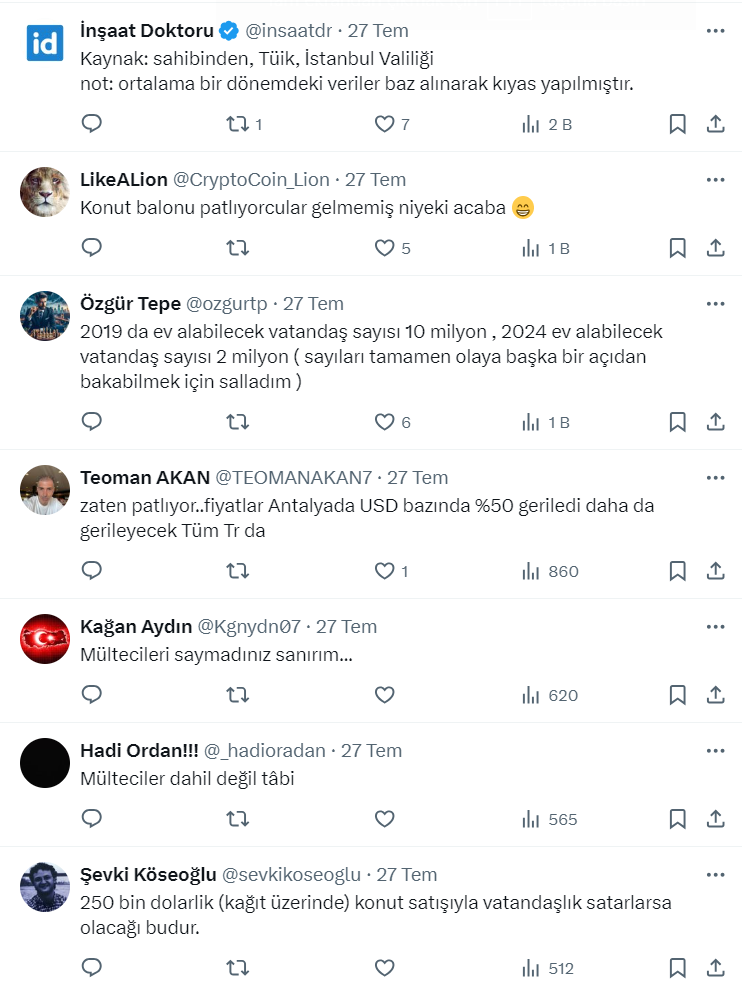
Task: Expand the more menu on Teoman AKAN's tweet
Action: (x=715, y=477)
